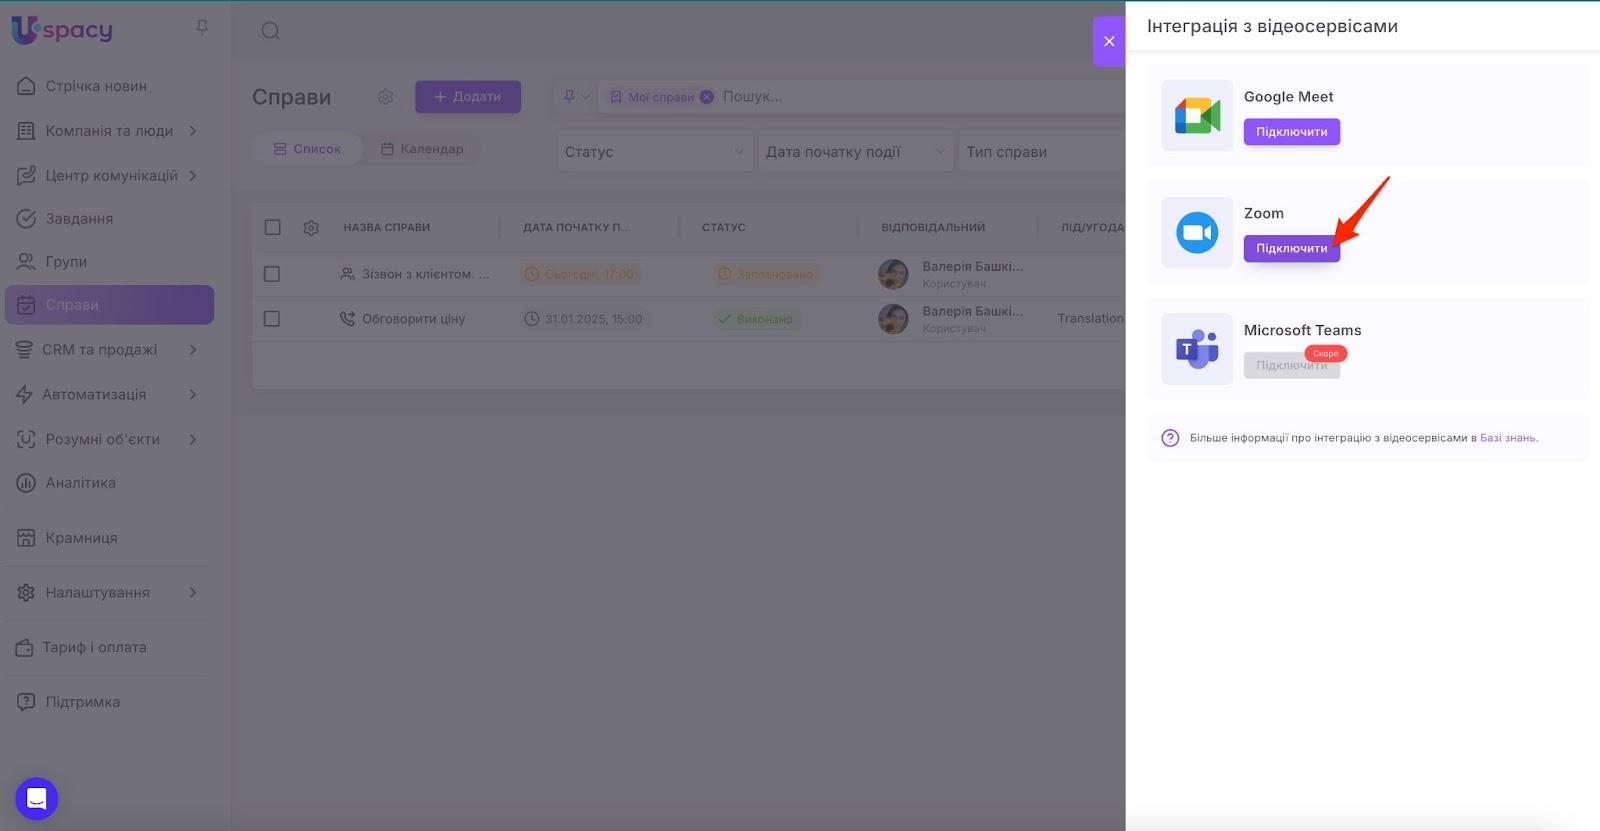1600x831 pixels.
Task: Open Підтримка in sidebar
Action: (x=82, y=702)
